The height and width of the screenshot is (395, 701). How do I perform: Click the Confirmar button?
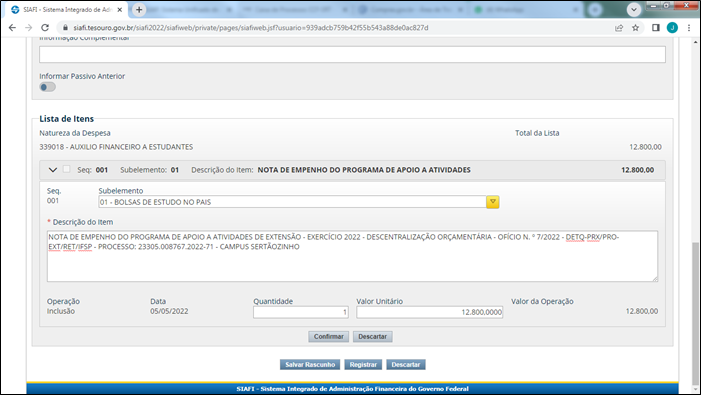tap(329, 336)
